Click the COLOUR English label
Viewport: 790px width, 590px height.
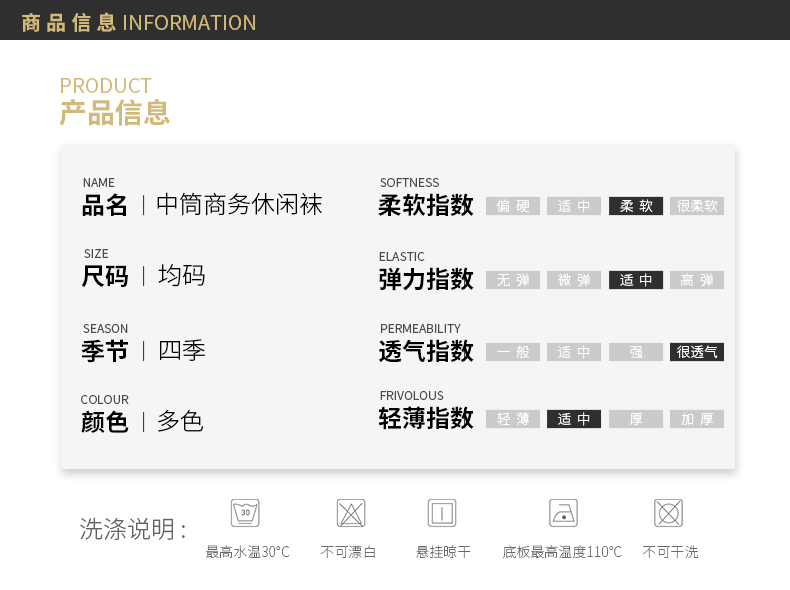(104, 400)
